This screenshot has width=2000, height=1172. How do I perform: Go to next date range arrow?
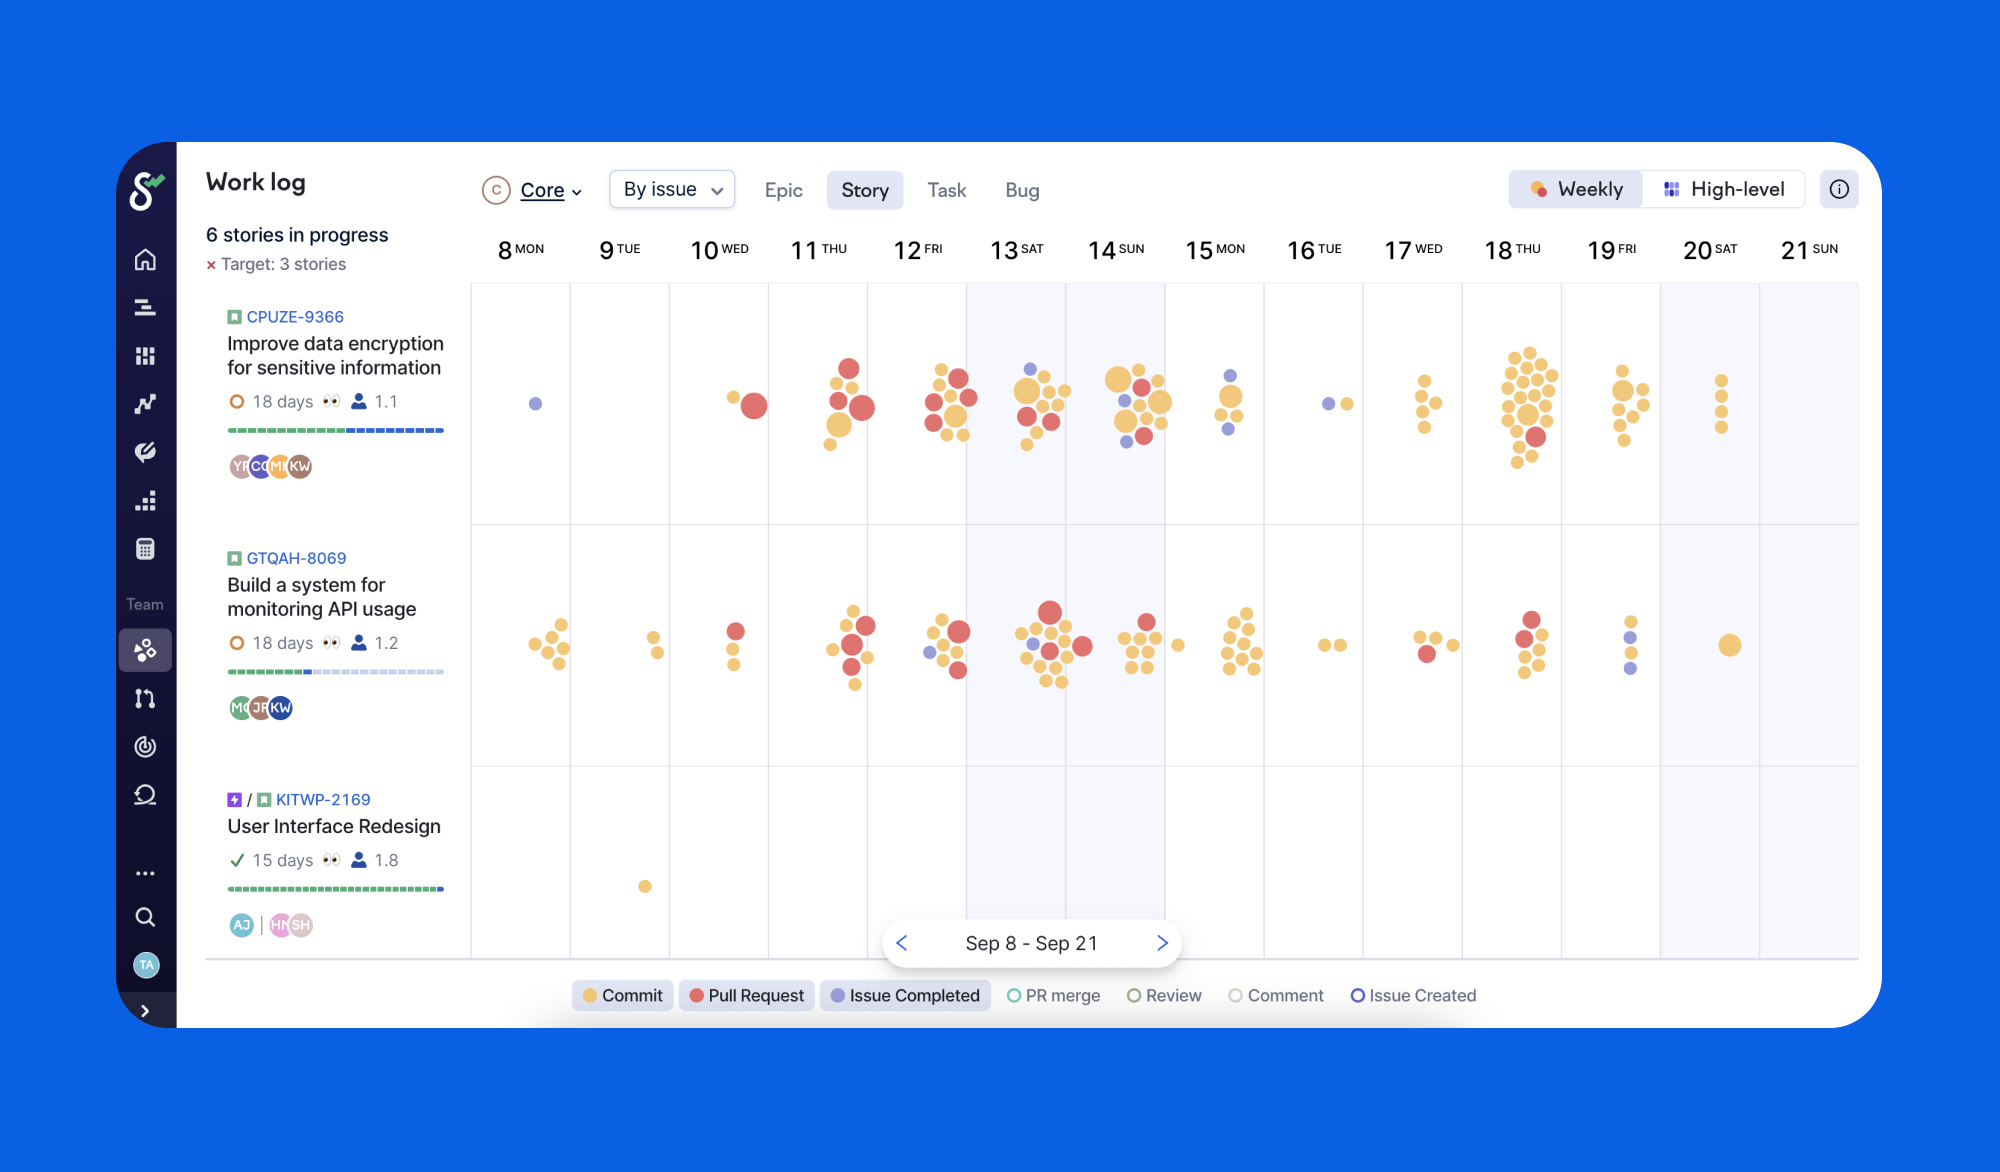point(1162,943)
